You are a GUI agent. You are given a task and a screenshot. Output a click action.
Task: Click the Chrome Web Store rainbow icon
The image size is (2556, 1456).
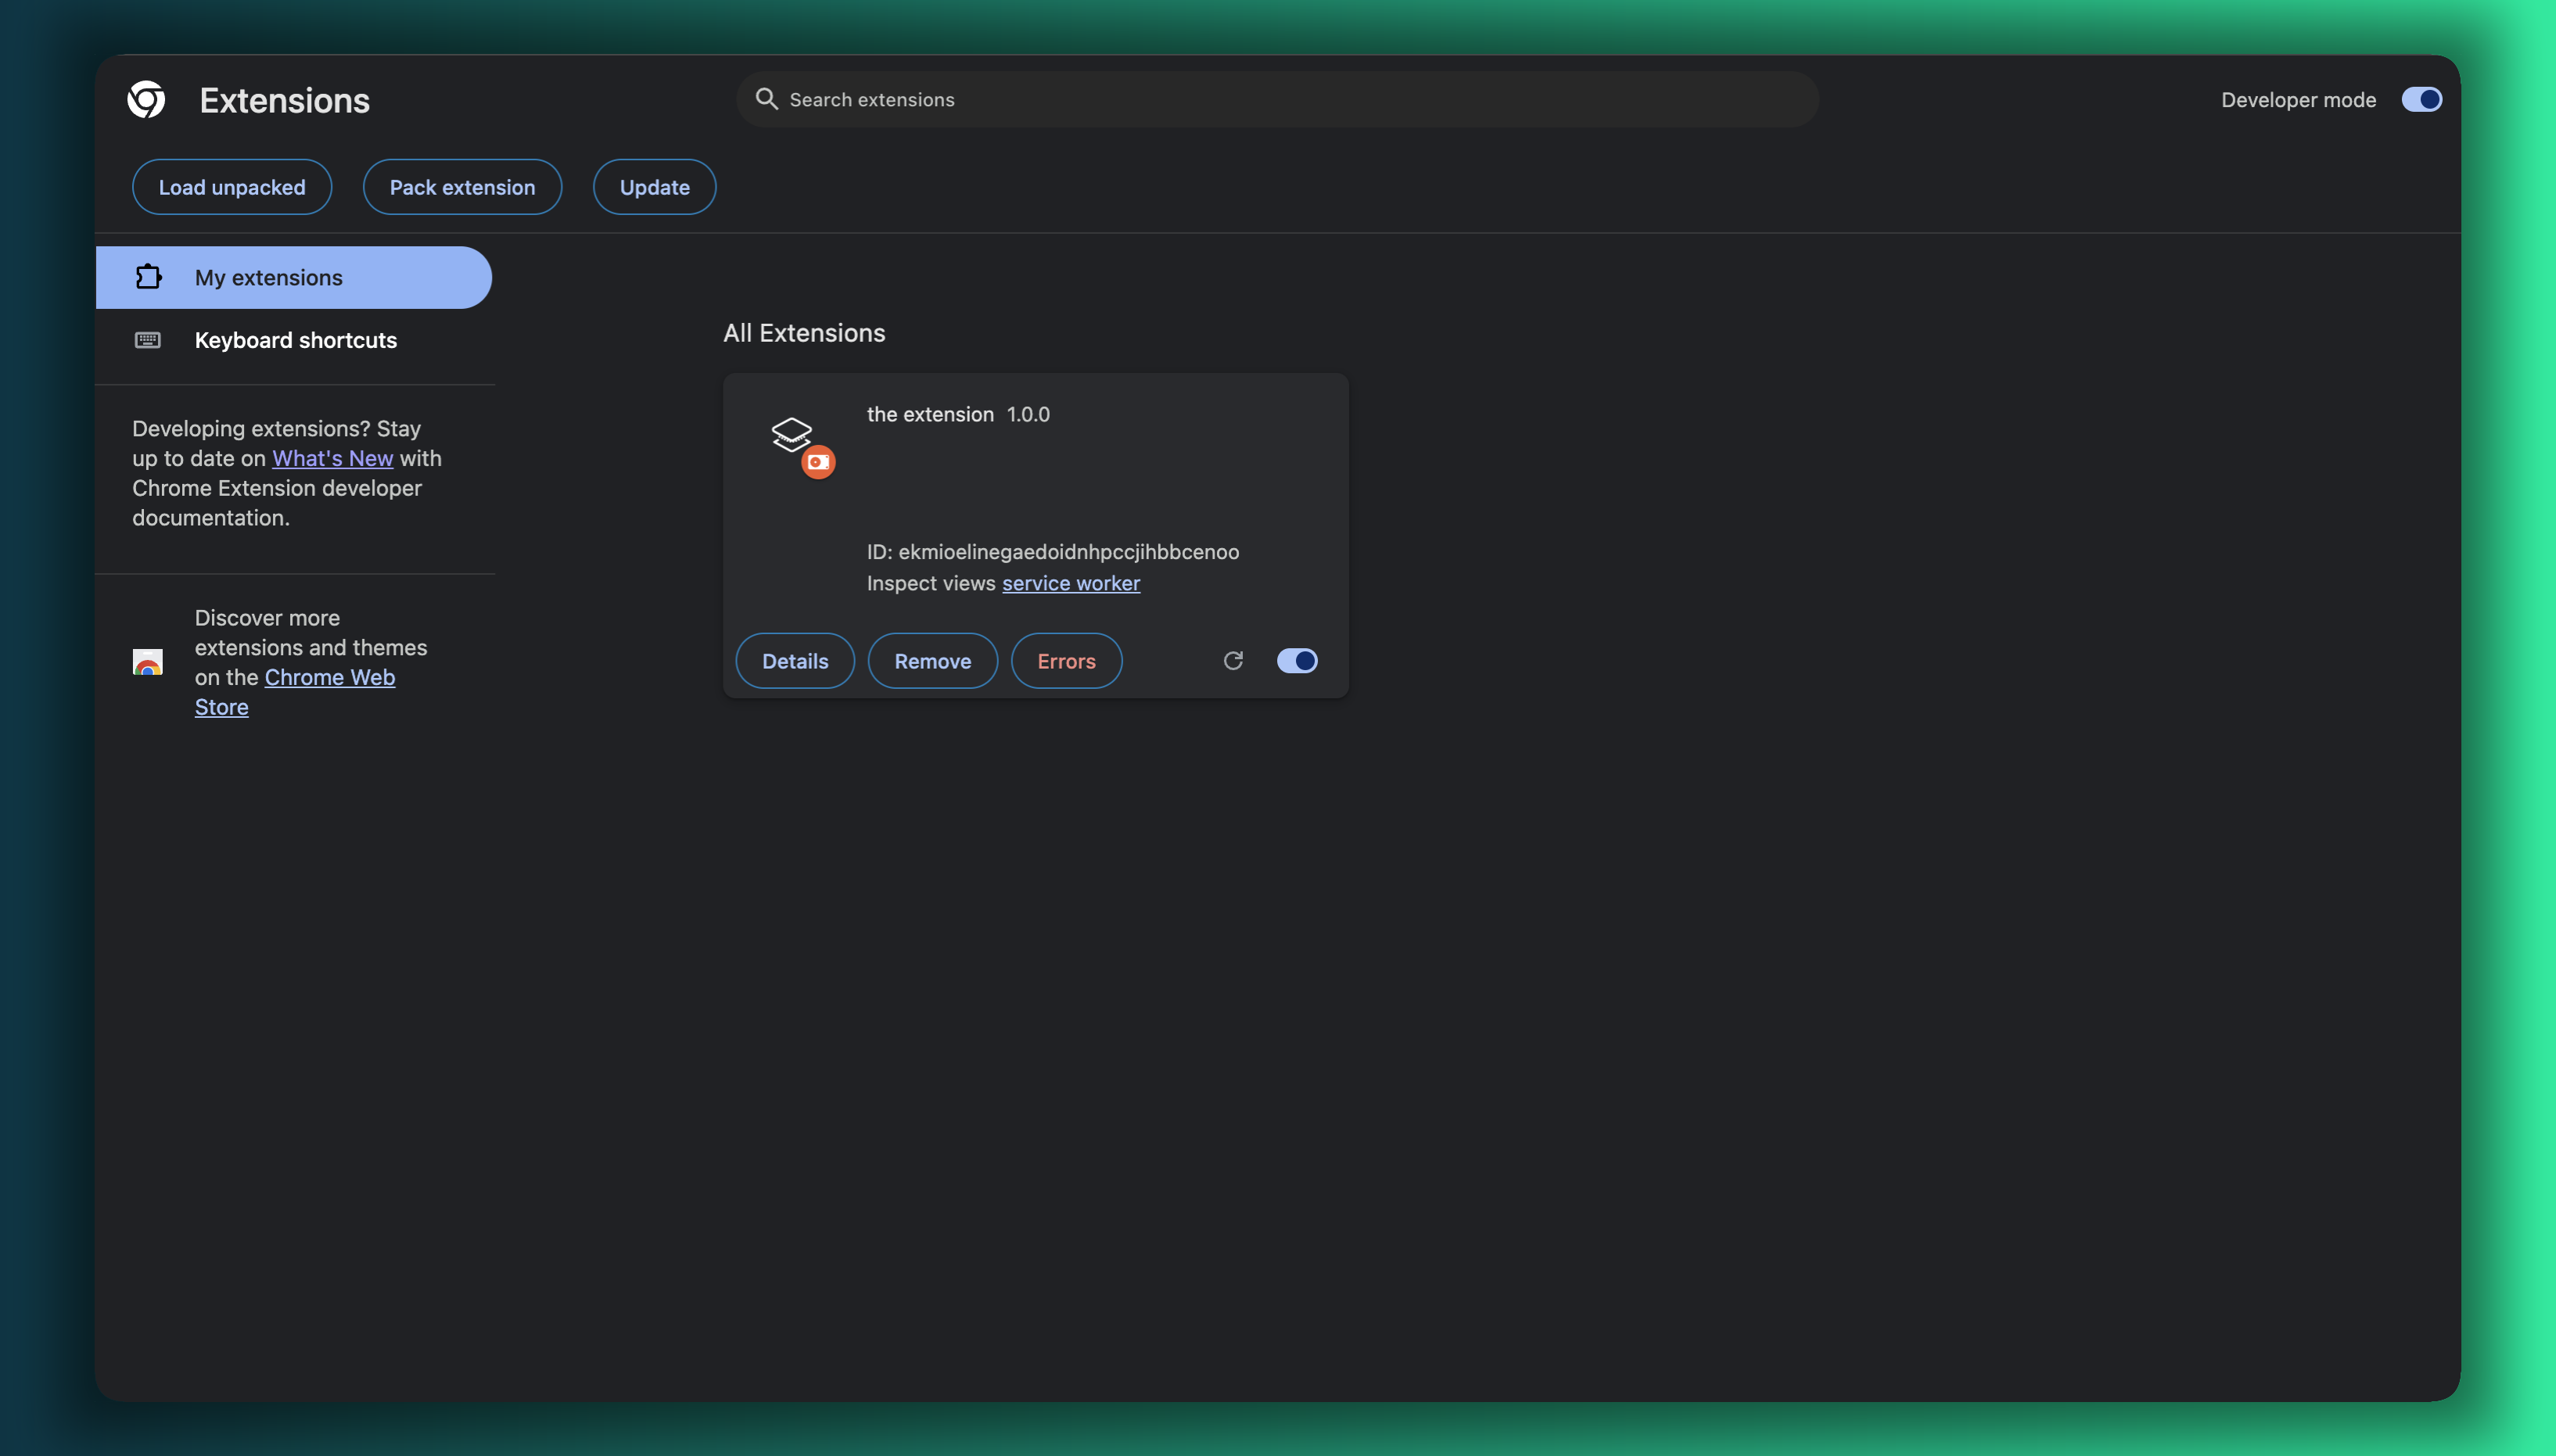[x=148, y=662]
